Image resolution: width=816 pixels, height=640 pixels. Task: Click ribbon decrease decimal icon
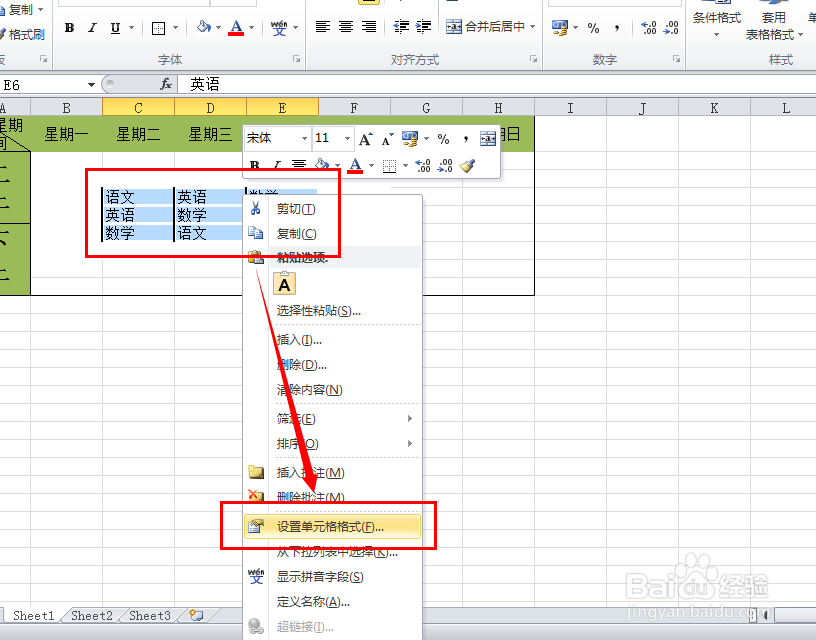click(x=671, y=28)
